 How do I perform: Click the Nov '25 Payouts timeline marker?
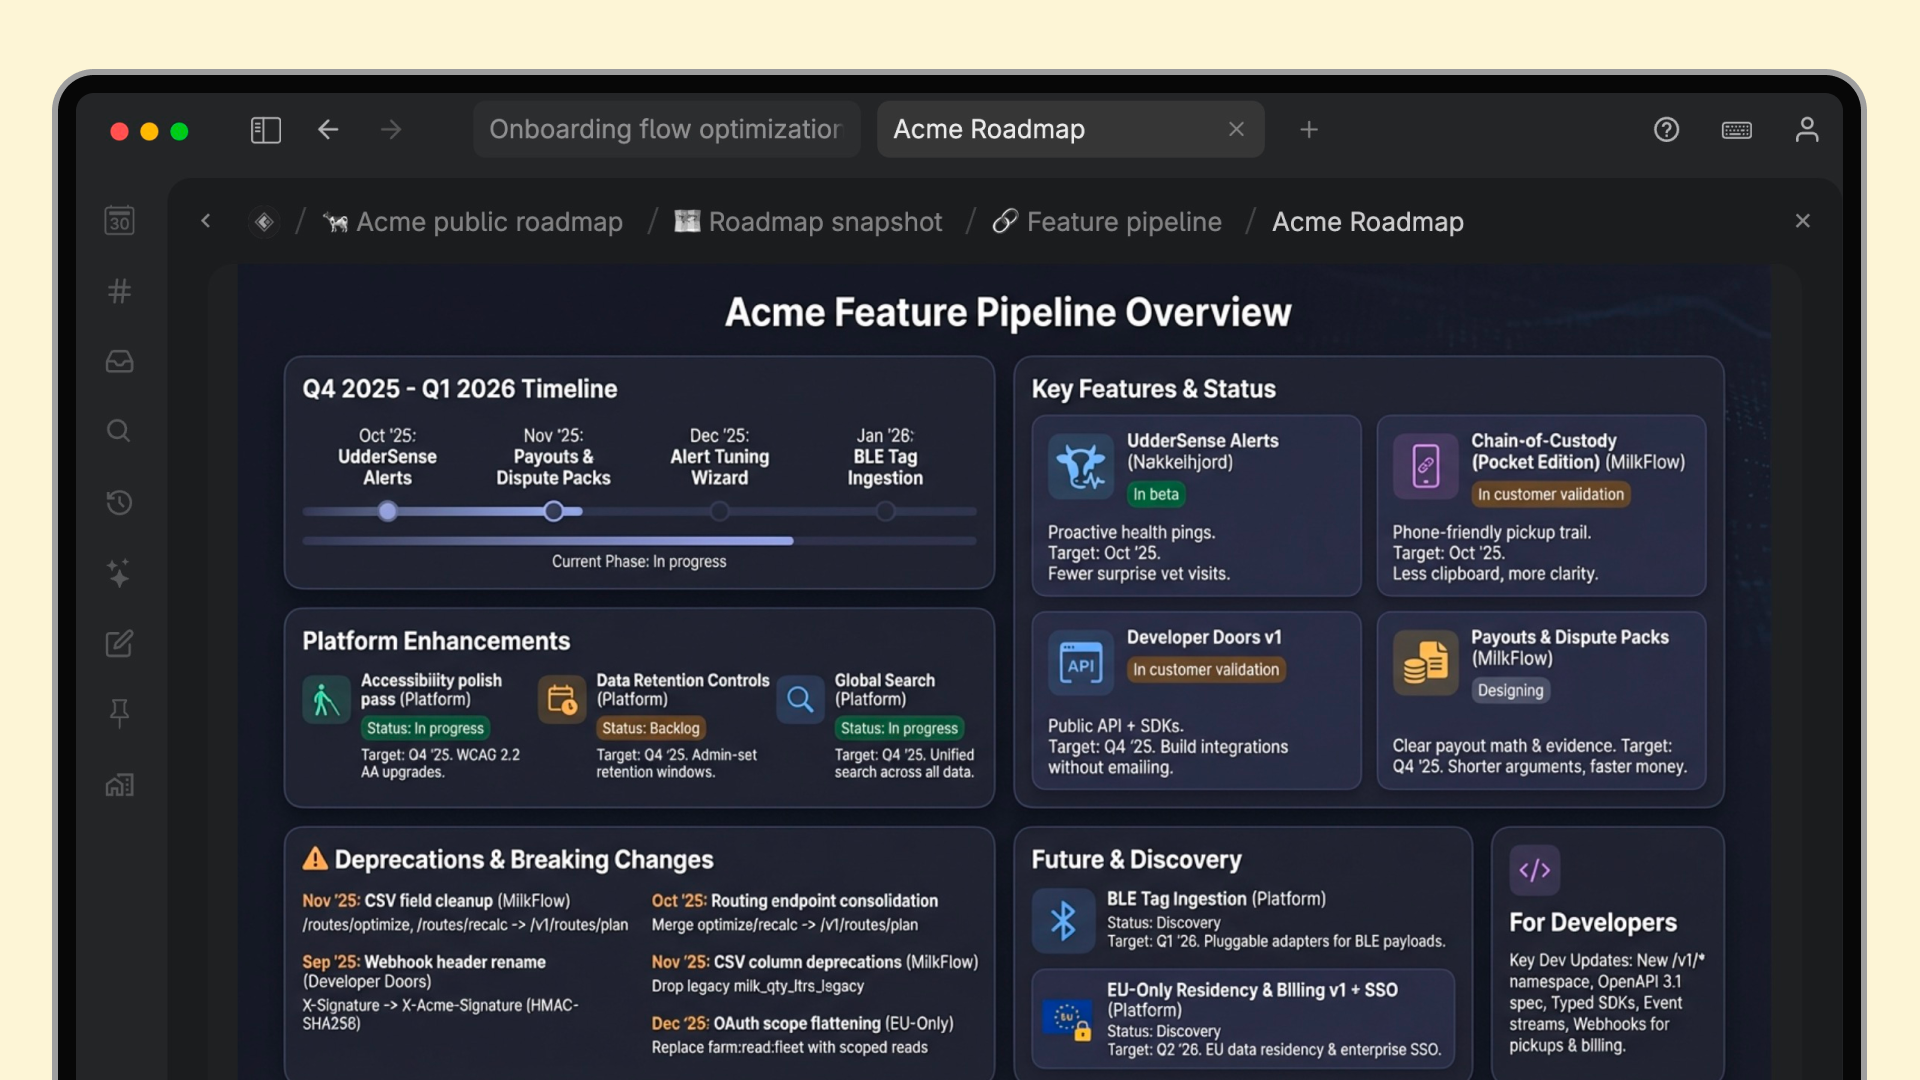pos(553,512)
